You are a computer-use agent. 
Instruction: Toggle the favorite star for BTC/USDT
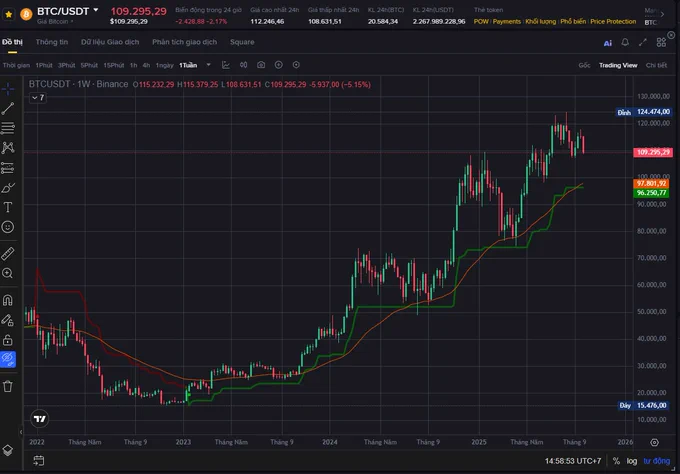[8, 14]
